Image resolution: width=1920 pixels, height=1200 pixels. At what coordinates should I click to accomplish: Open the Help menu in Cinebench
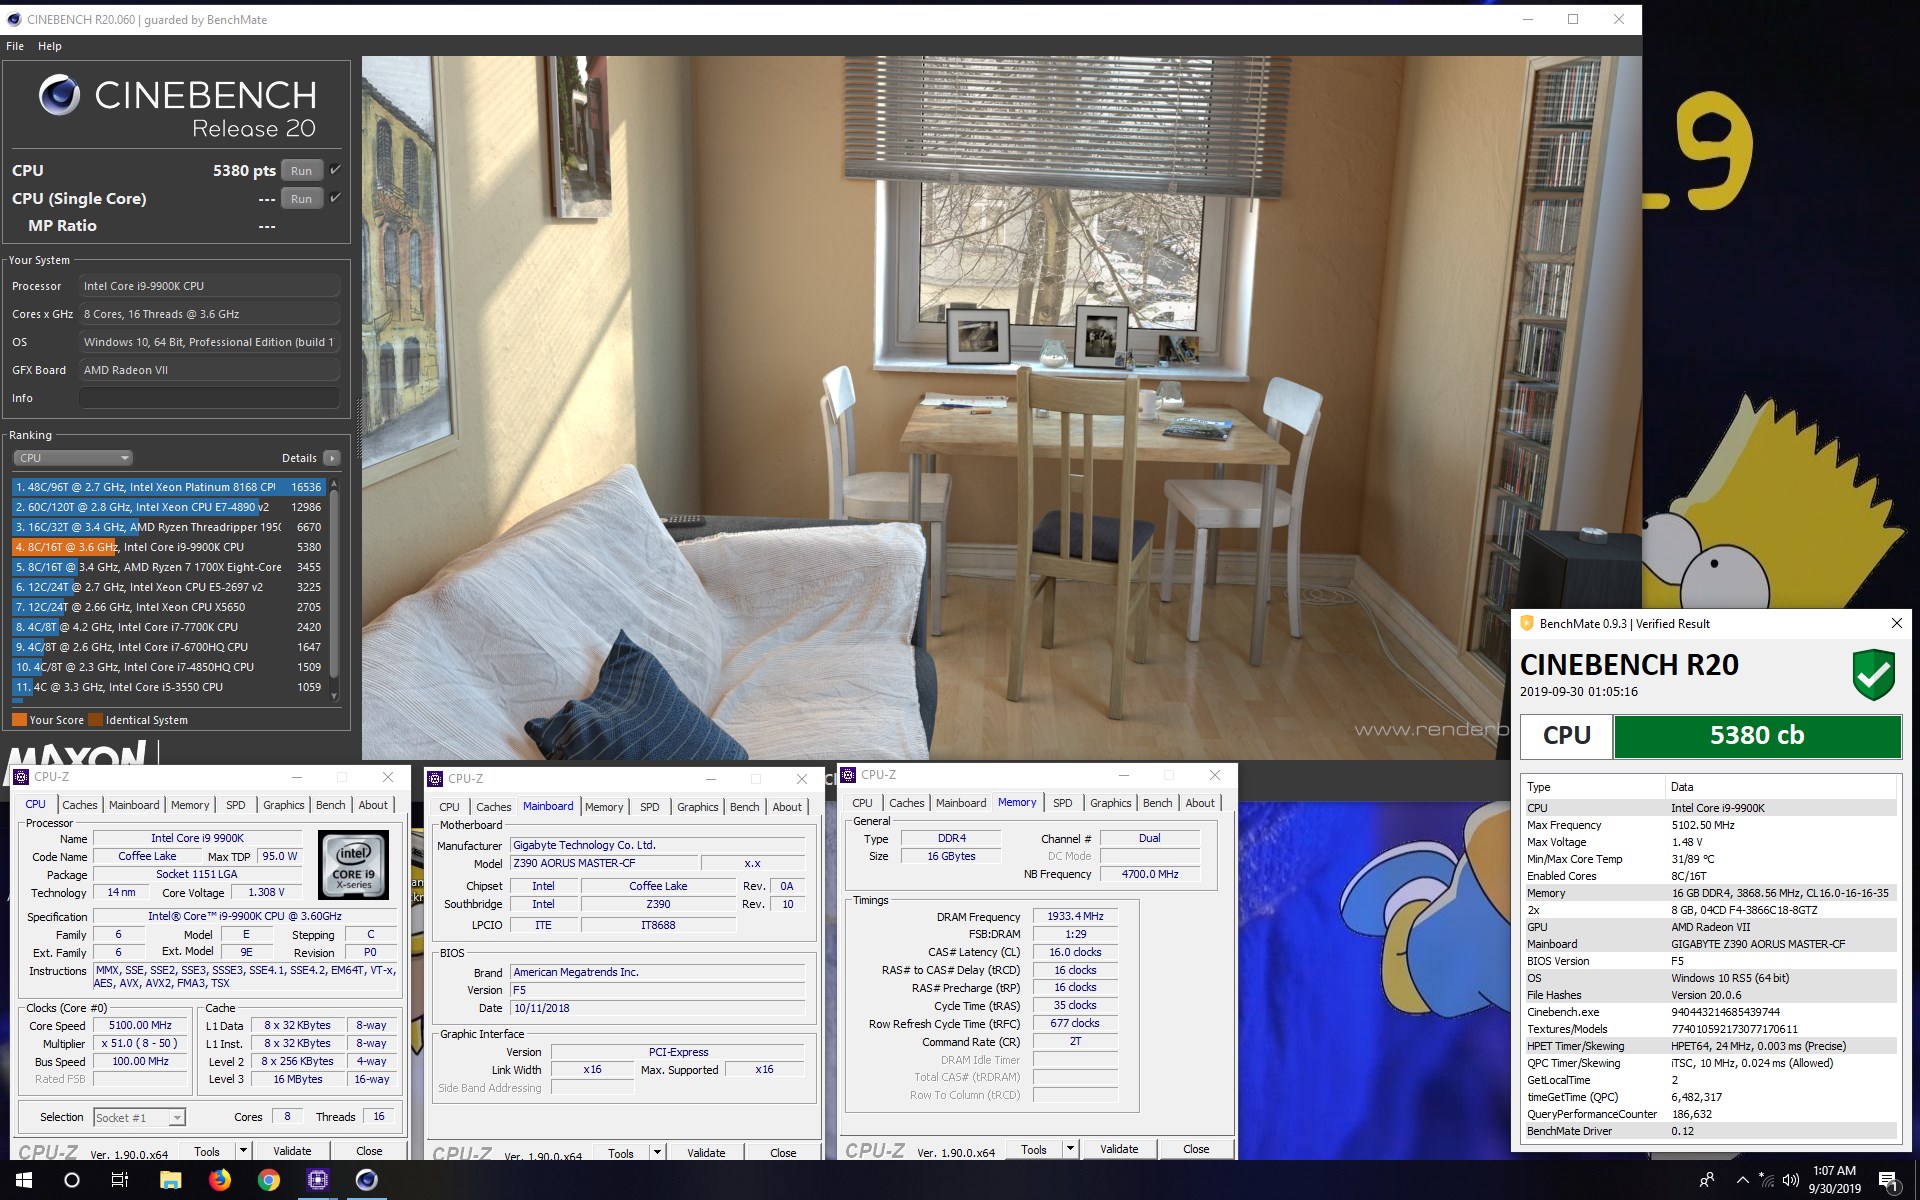click(x=50, y=46)
